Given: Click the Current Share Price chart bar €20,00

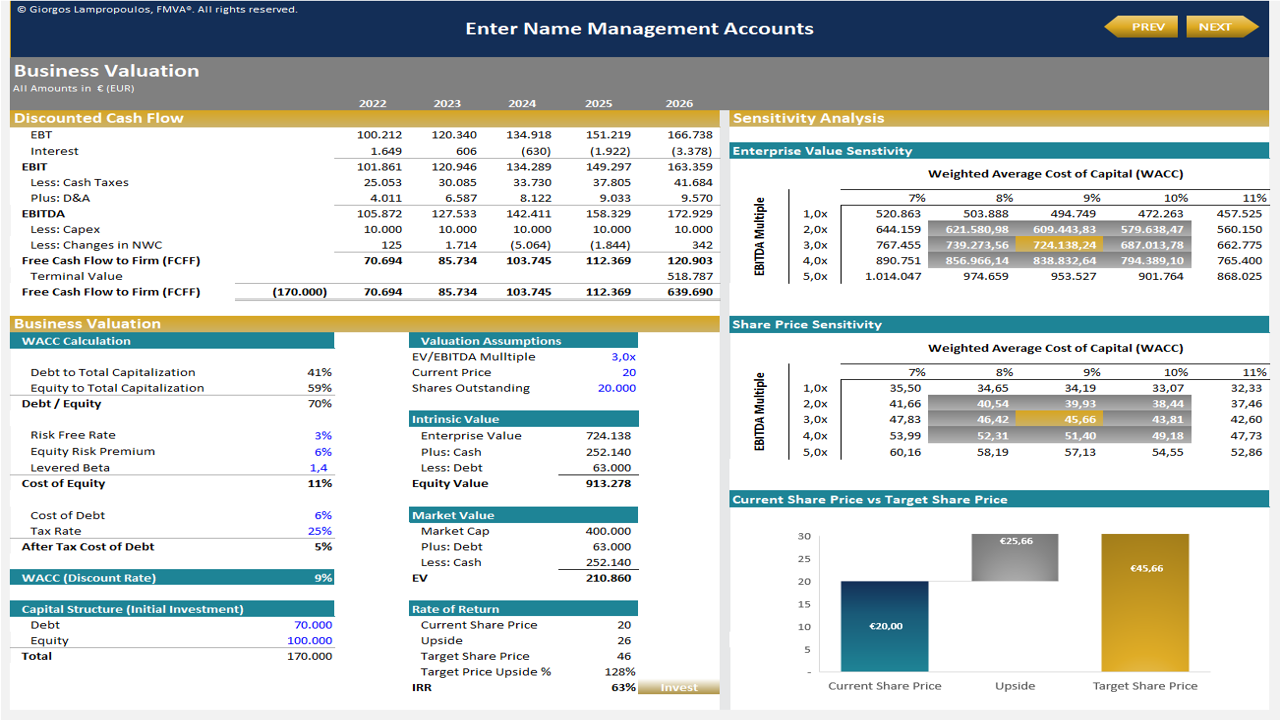Looking at the screenshot, I should click(884, 626).
